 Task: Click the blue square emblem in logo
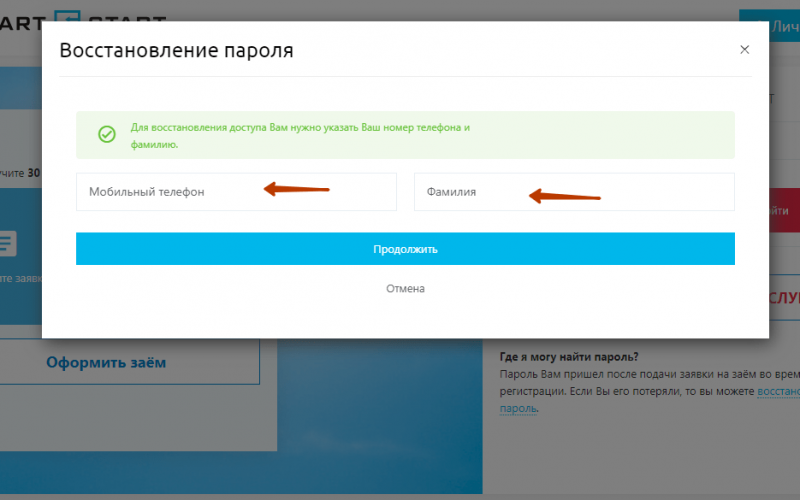click(x=66, y=16)
